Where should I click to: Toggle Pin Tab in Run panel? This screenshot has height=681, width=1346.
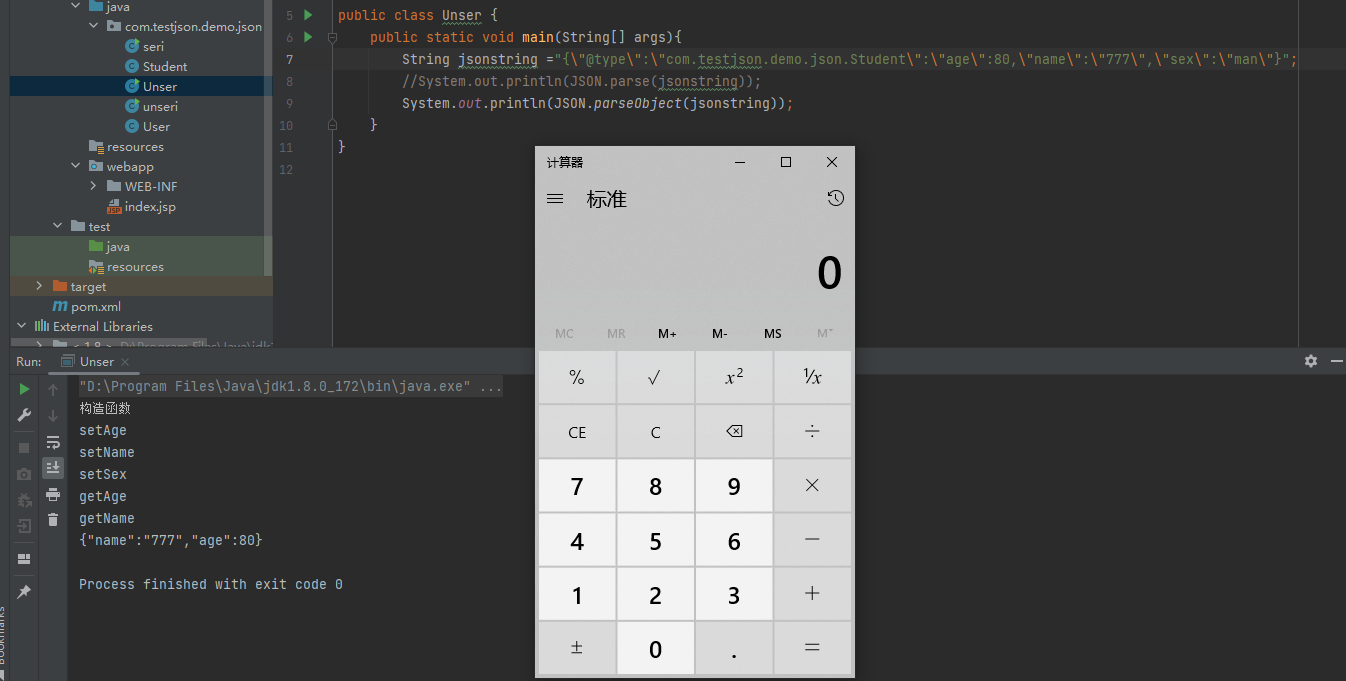pyautogui.click(x=25, y=592)
